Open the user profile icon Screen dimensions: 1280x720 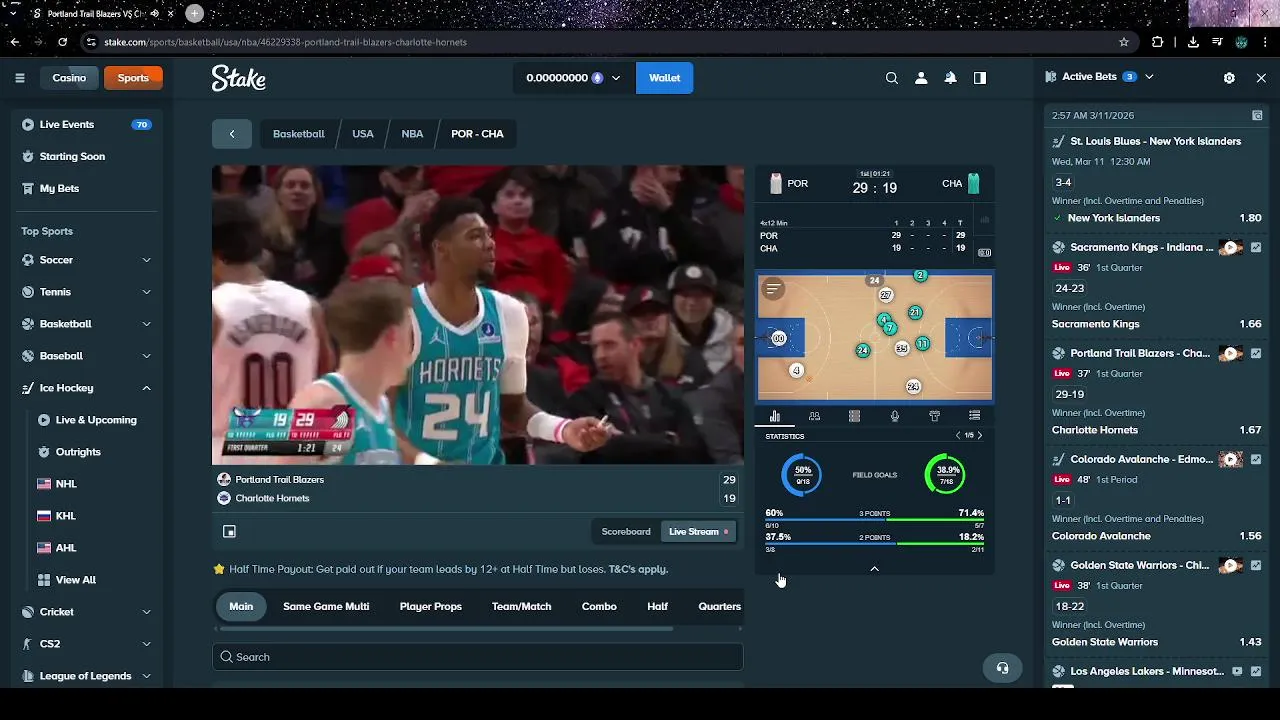921,78
